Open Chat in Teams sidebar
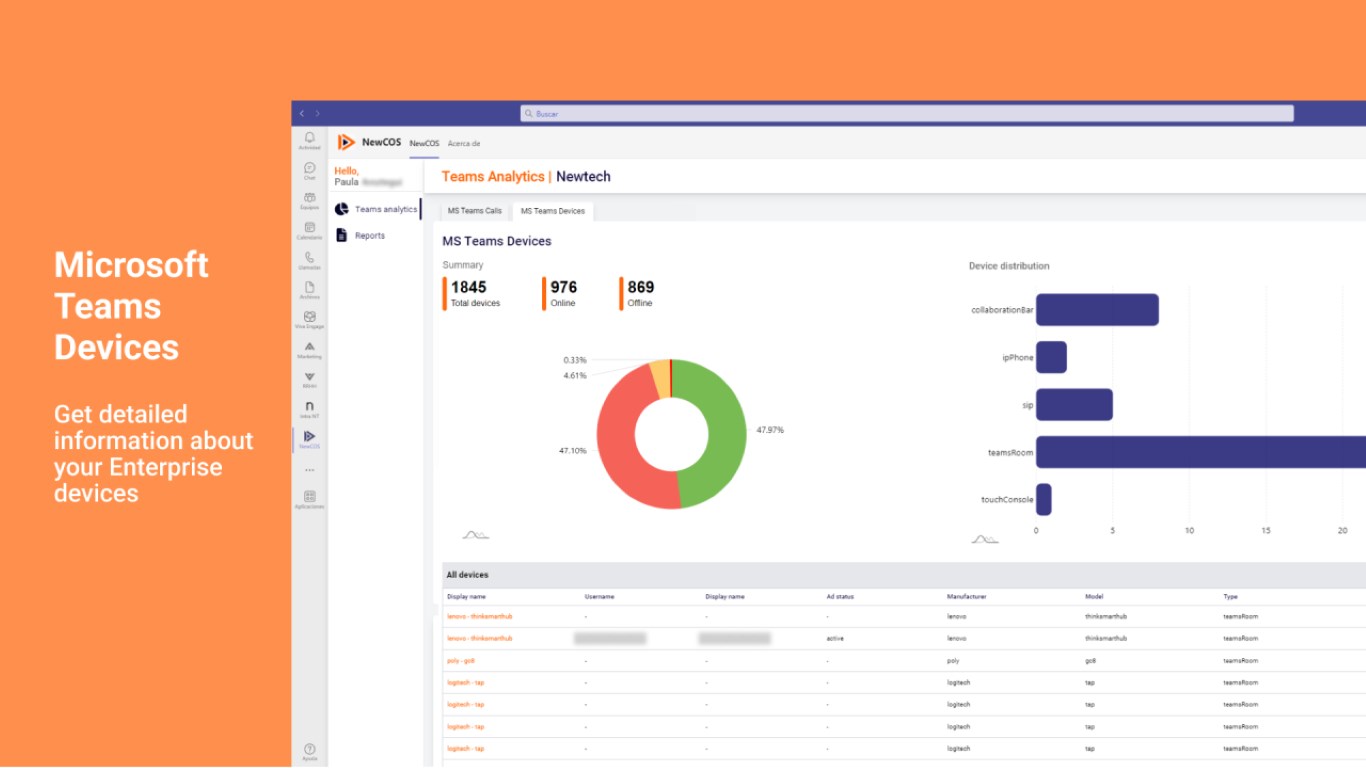 click(310, 170)
